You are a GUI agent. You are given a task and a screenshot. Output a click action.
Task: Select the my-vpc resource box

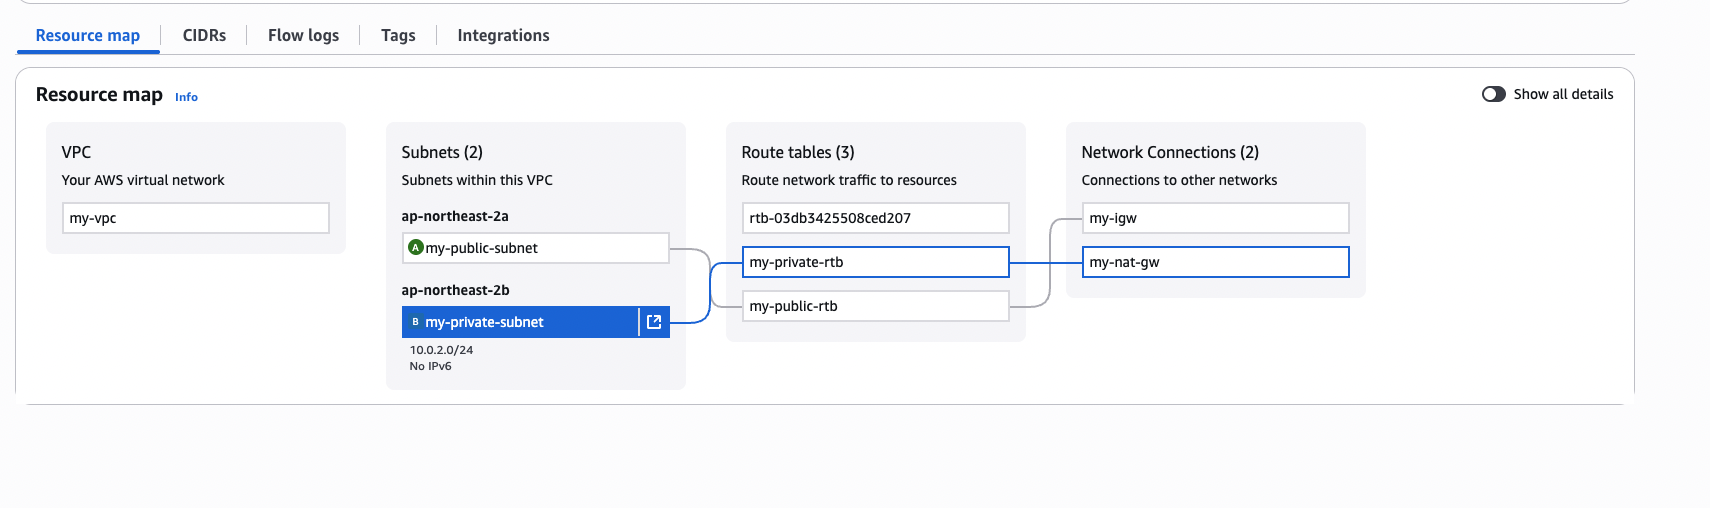[195, 218]
